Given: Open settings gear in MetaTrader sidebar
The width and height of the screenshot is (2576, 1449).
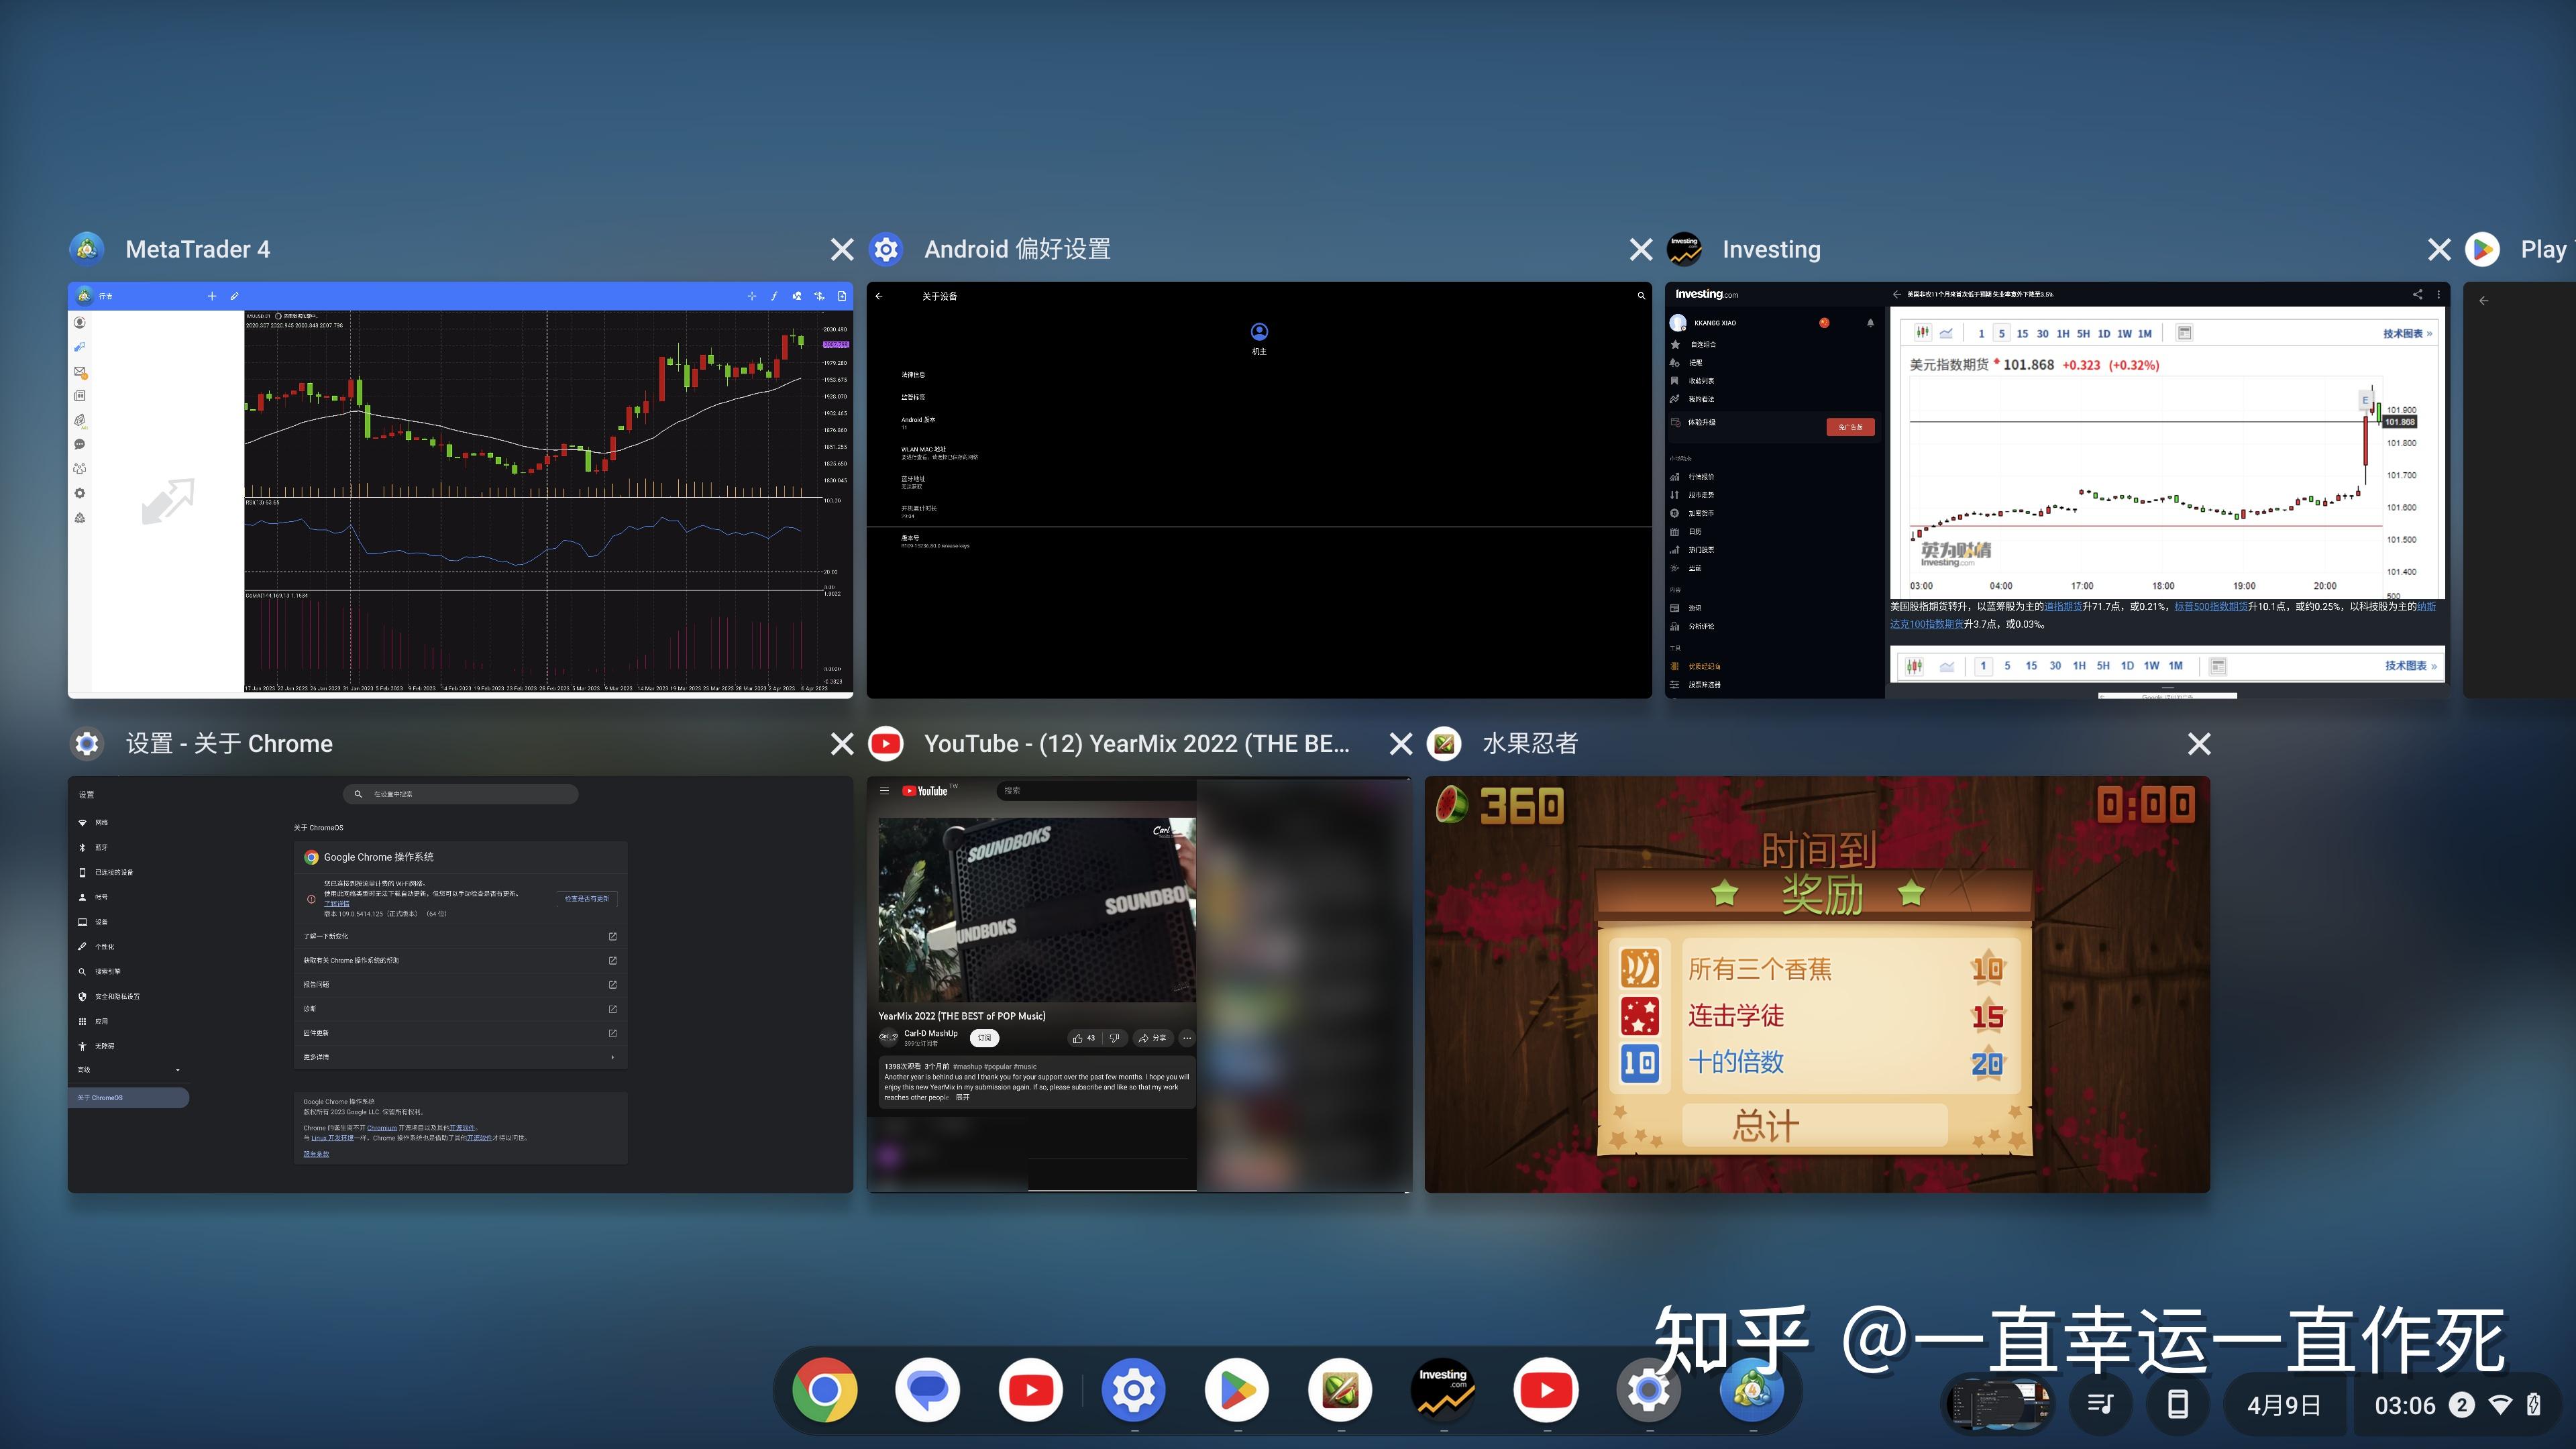Looking at the screenshot, I should pos(80,493).
